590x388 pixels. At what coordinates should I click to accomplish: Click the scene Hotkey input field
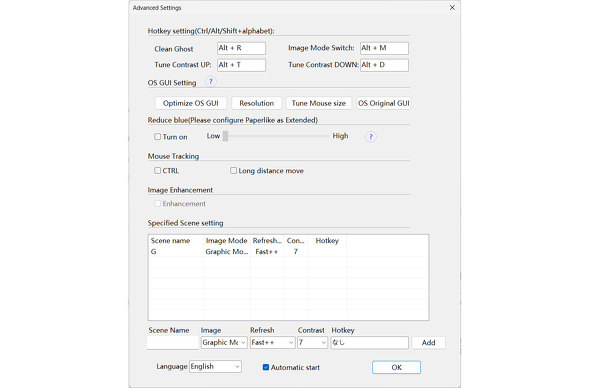(370, 342)
